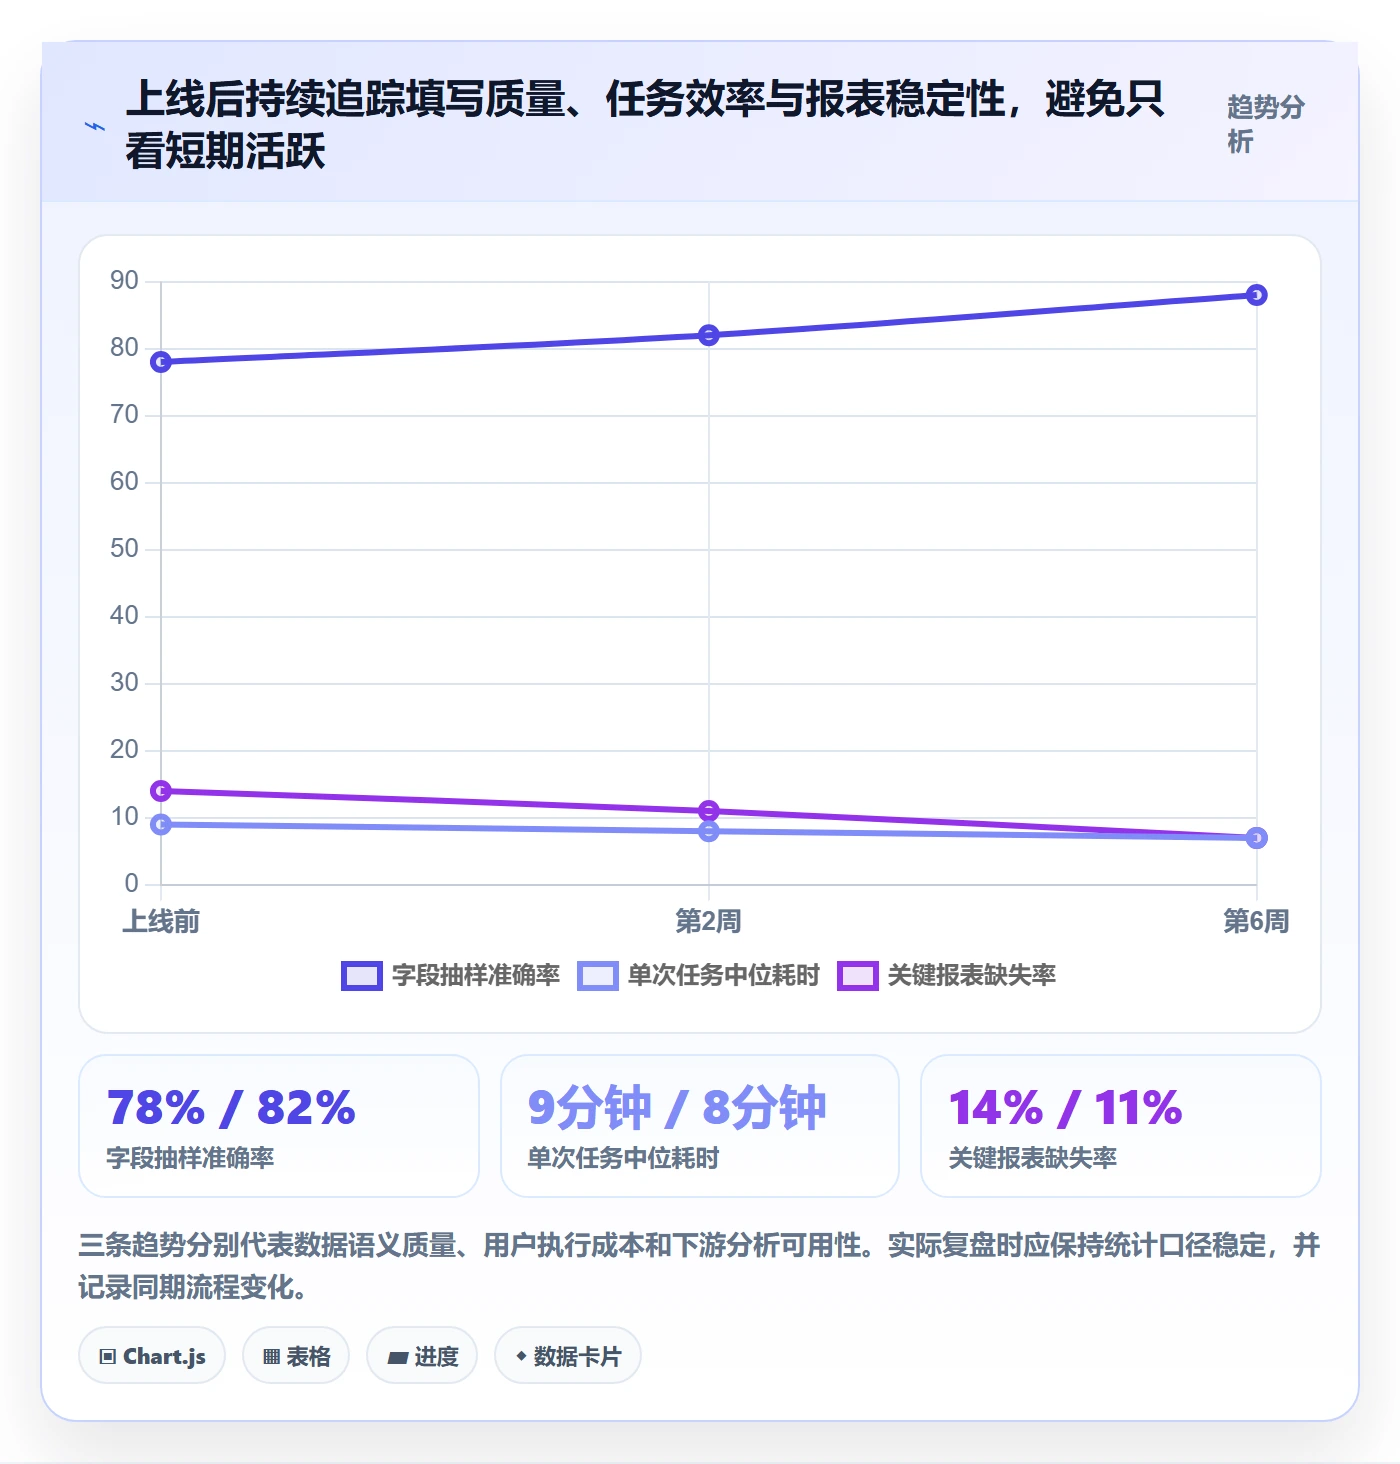Click the 表格 tag chip
The width and height of the screenshot is (1400, 1464).
296,1356
